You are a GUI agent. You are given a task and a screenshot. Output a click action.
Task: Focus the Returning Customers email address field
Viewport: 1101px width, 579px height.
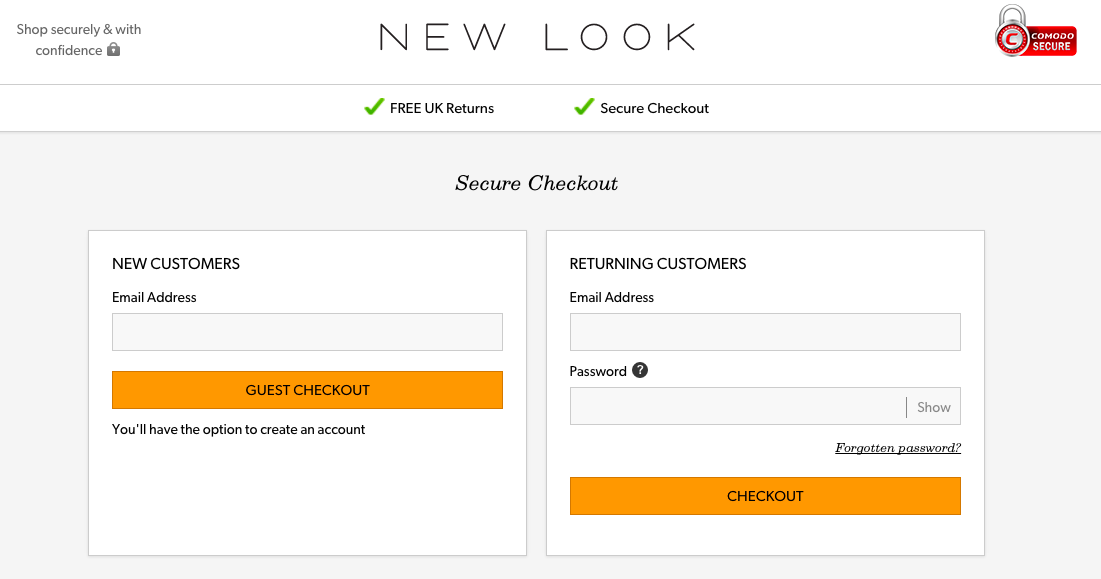[x=765, y=332]
